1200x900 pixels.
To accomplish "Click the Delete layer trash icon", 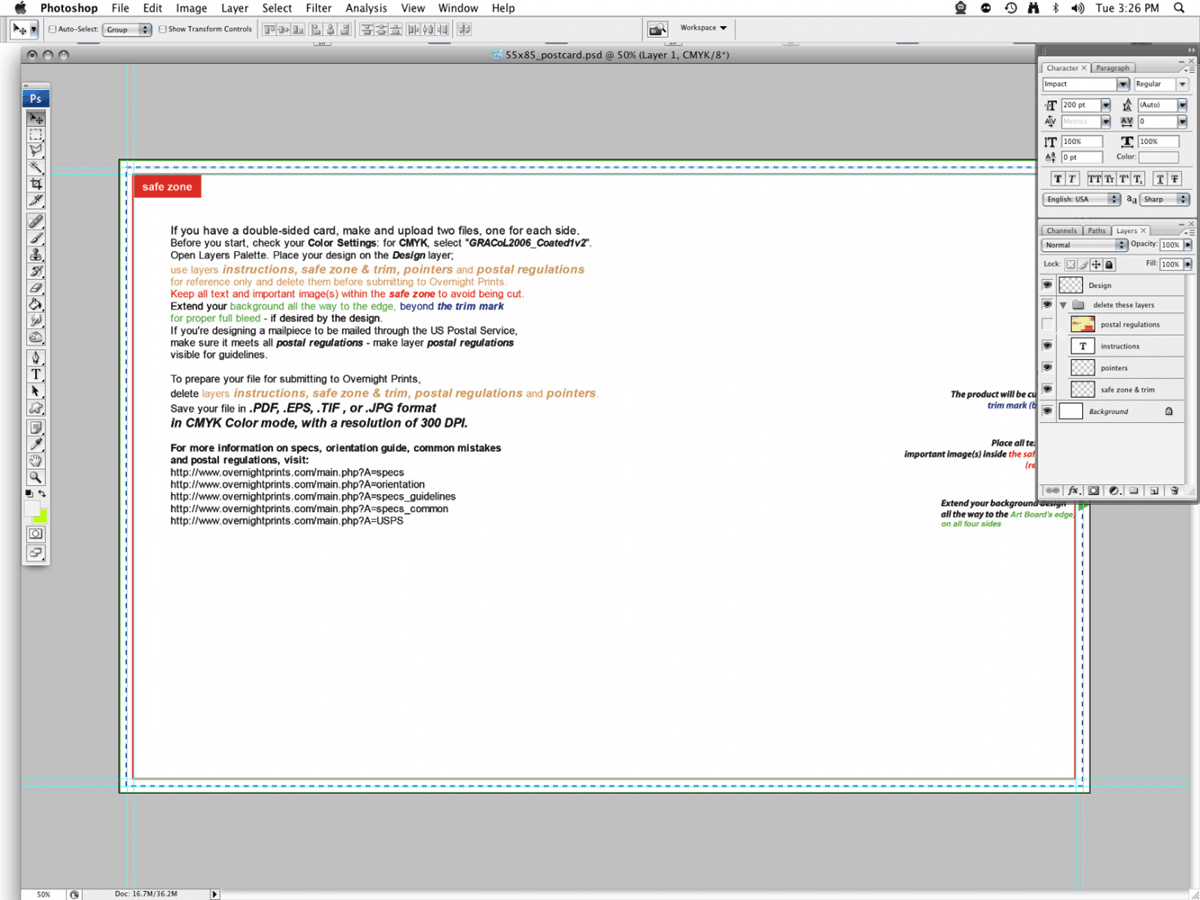I will click(x=1172, y=491).
